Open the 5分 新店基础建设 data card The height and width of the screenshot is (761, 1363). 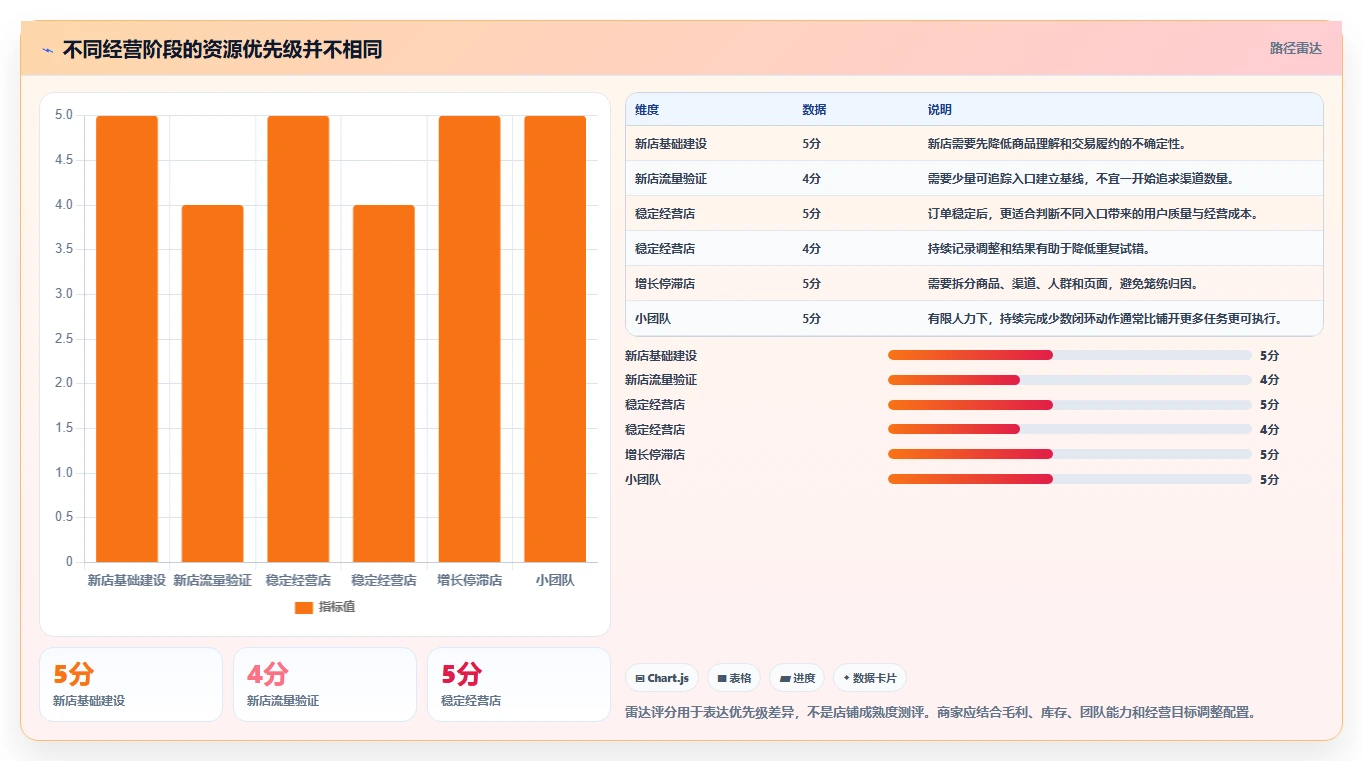pyautogui.click(x=131, y=684)
